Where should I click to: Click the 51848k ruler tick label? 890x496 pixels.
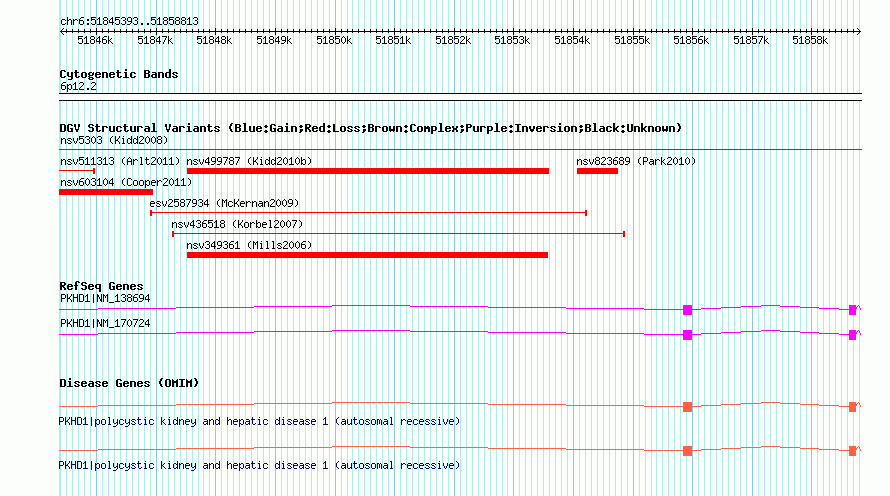tap(214, 41)
